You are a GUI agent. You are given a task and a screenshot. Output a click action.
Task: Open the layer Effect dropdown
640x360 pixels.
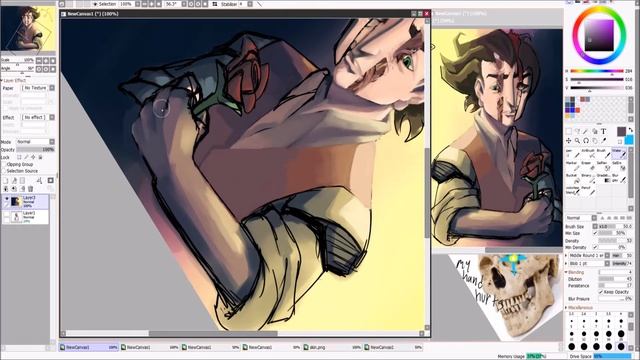[52, 117]
